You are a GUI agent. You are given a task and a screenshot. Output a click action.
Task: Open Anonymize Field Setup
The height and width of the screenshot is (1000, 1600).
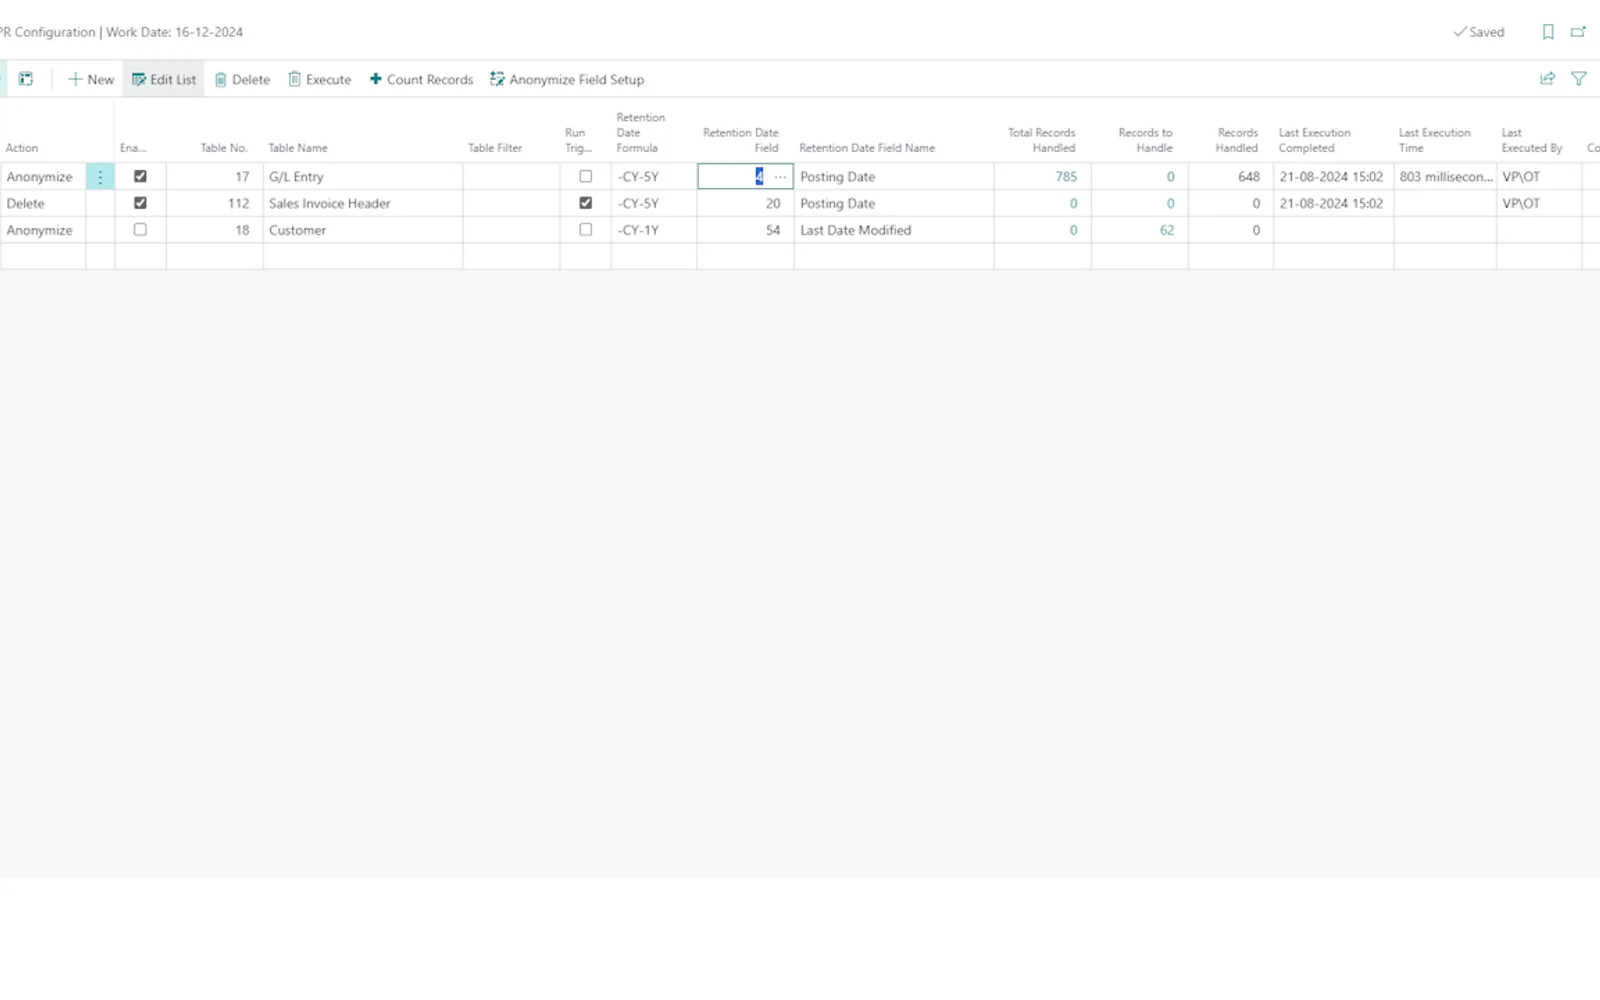click(567, 79)
